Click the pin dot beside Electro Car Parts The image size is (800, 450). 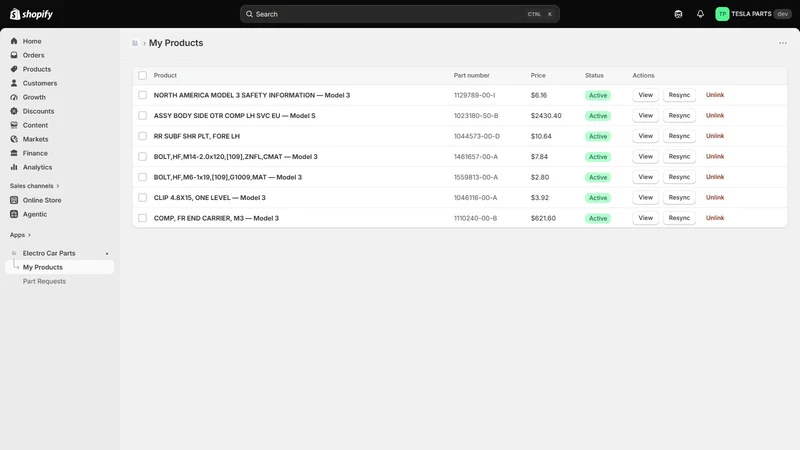[107, 254]
